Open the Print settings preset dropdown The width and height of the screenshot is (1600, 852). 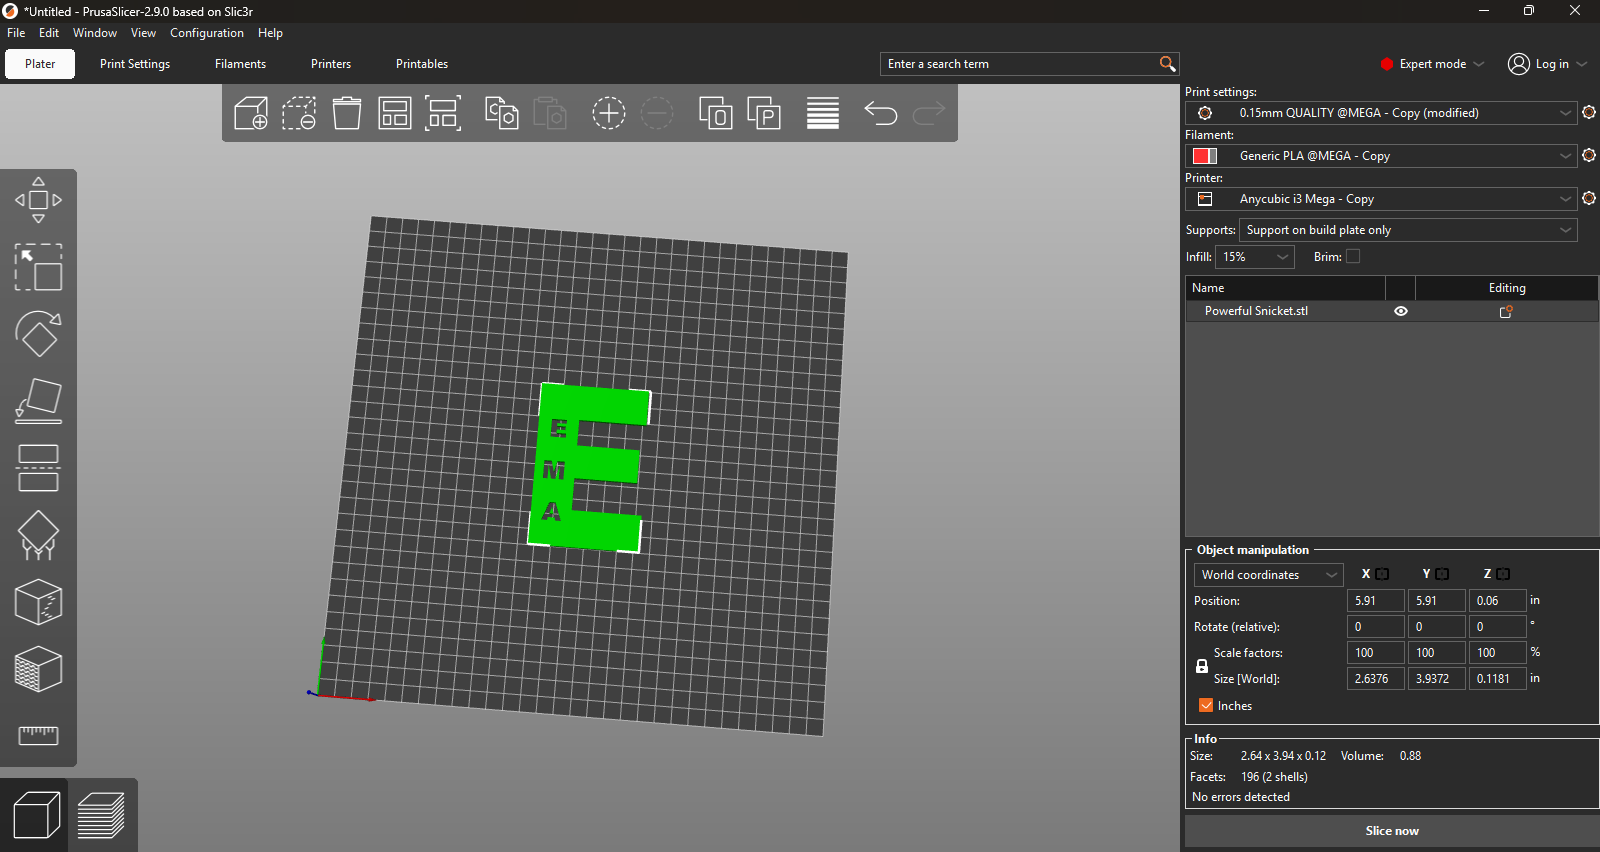(1381, 113)
